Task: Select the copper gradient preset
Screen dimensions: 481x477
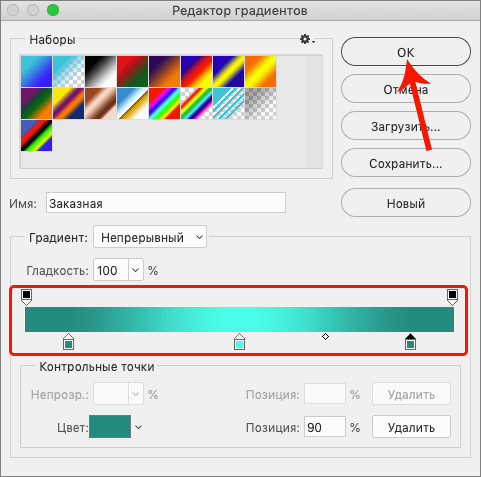Action: tap(100, 103)
